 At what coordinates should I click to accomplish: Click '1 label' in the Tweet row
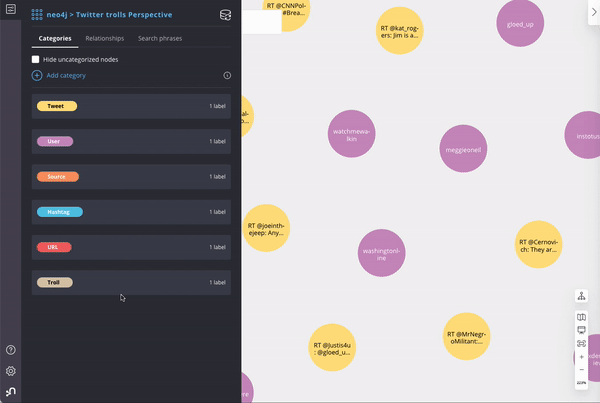tap(217, 106)
